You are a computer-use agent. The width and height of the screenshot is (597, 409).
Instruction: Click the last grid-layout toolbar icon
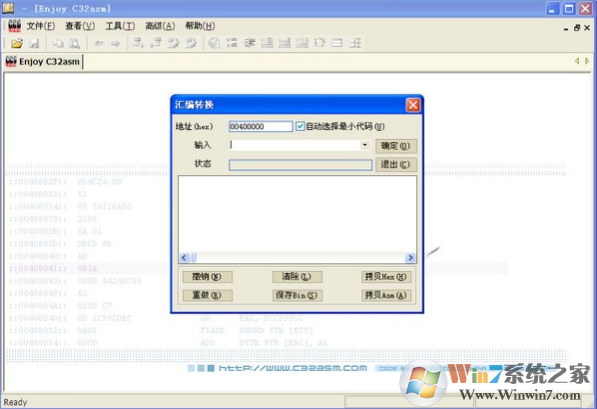coord(355,43)
